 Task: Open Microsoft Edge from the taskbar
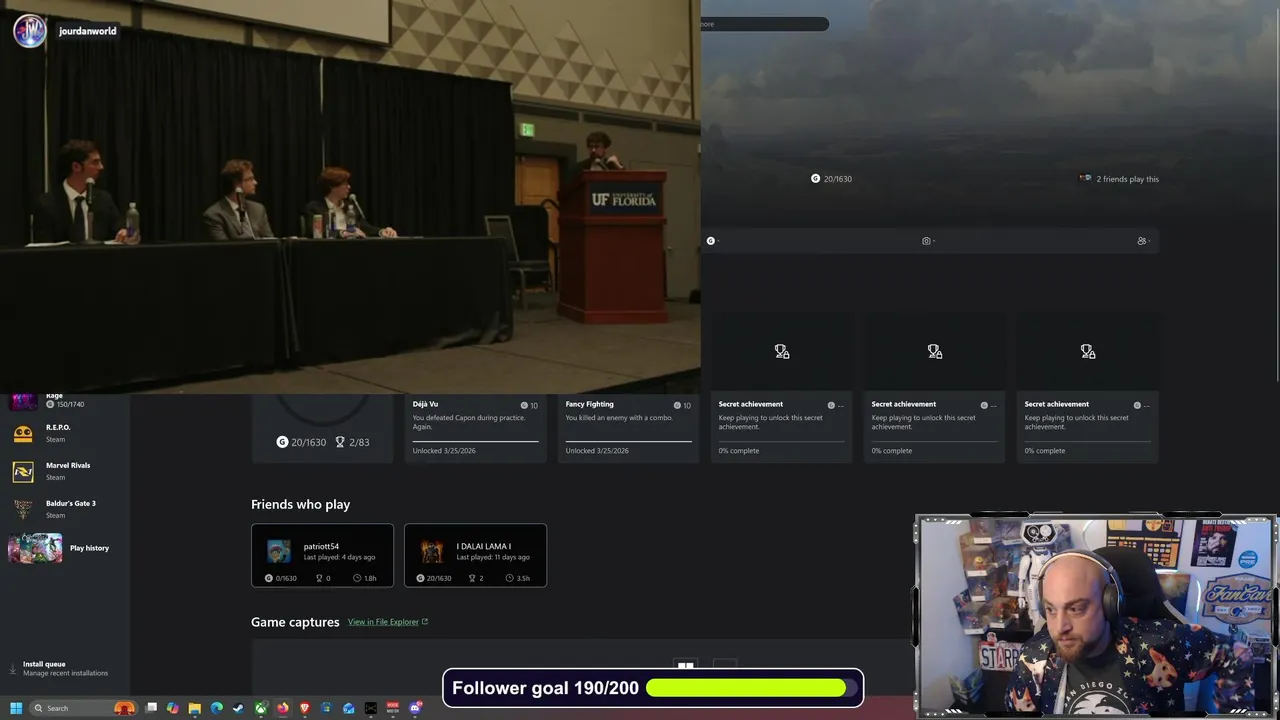[217, 708]
